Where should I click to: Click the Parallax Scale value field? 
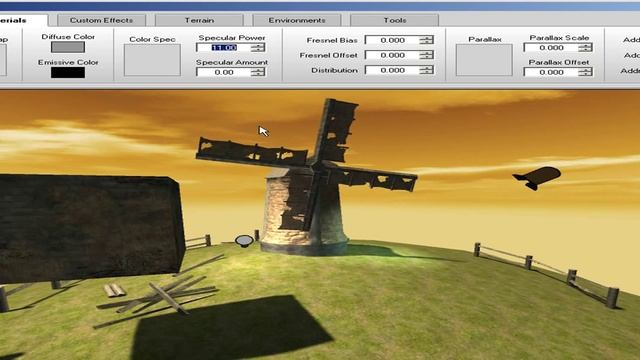click(551, 47)
